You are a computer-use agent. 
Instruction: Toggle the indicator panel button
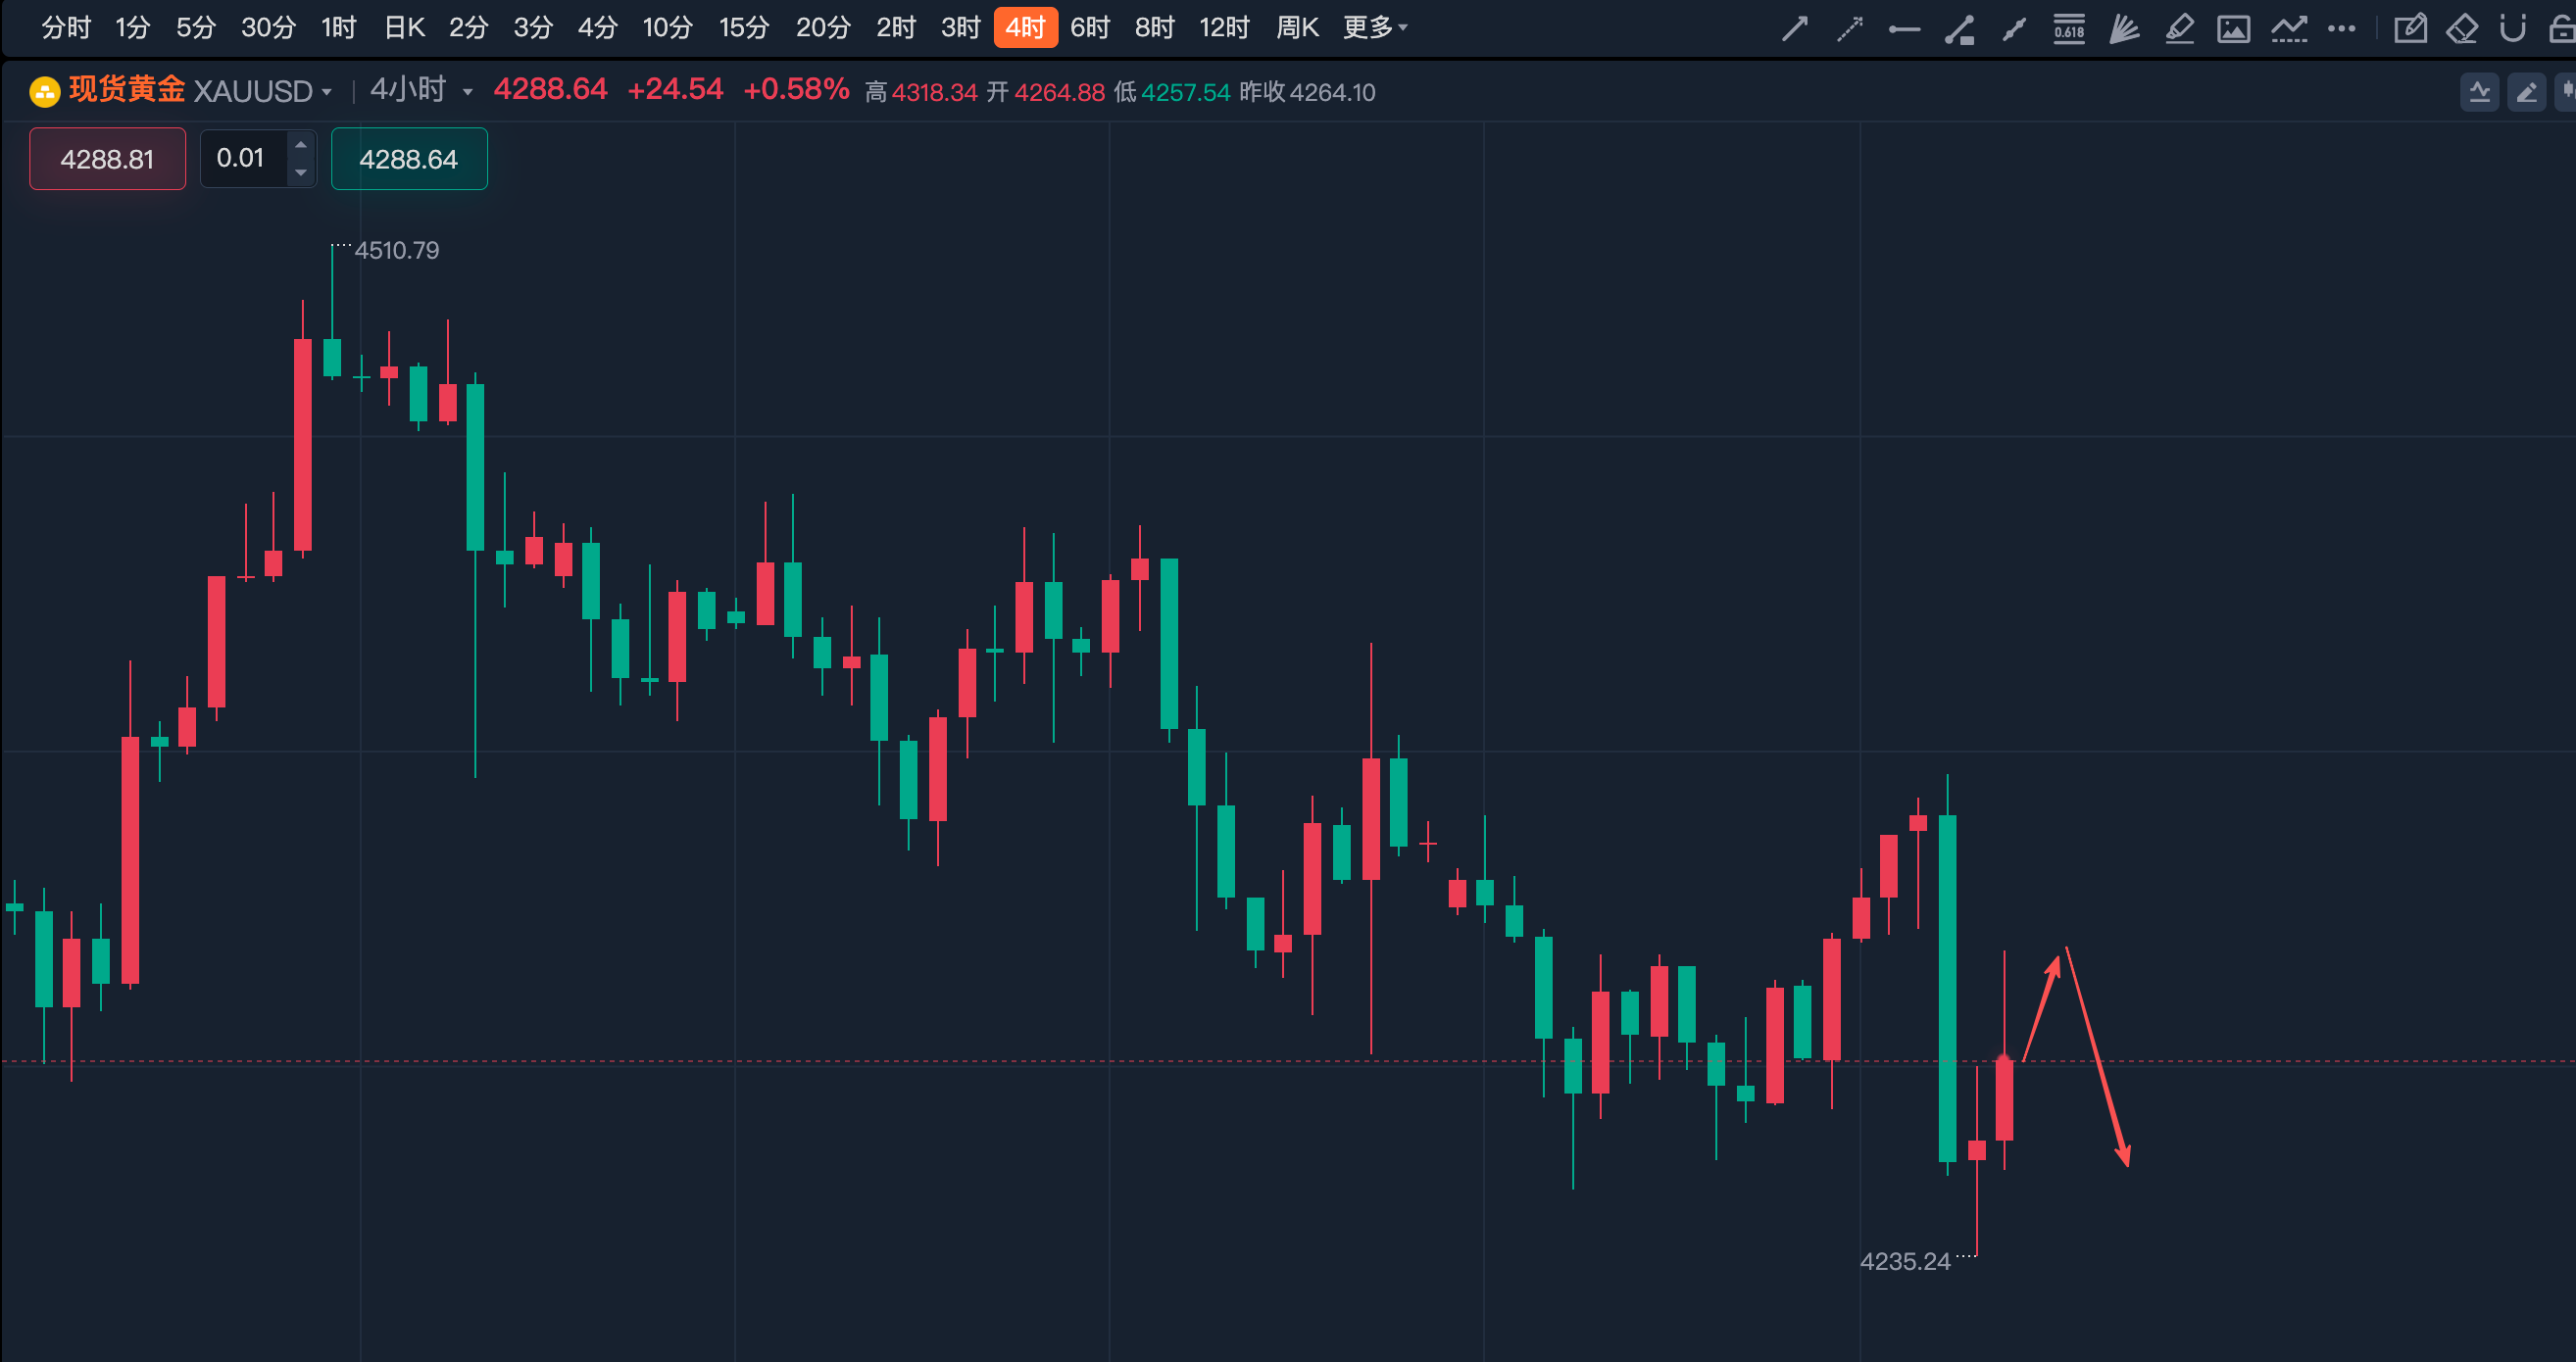coord(2479,93)
